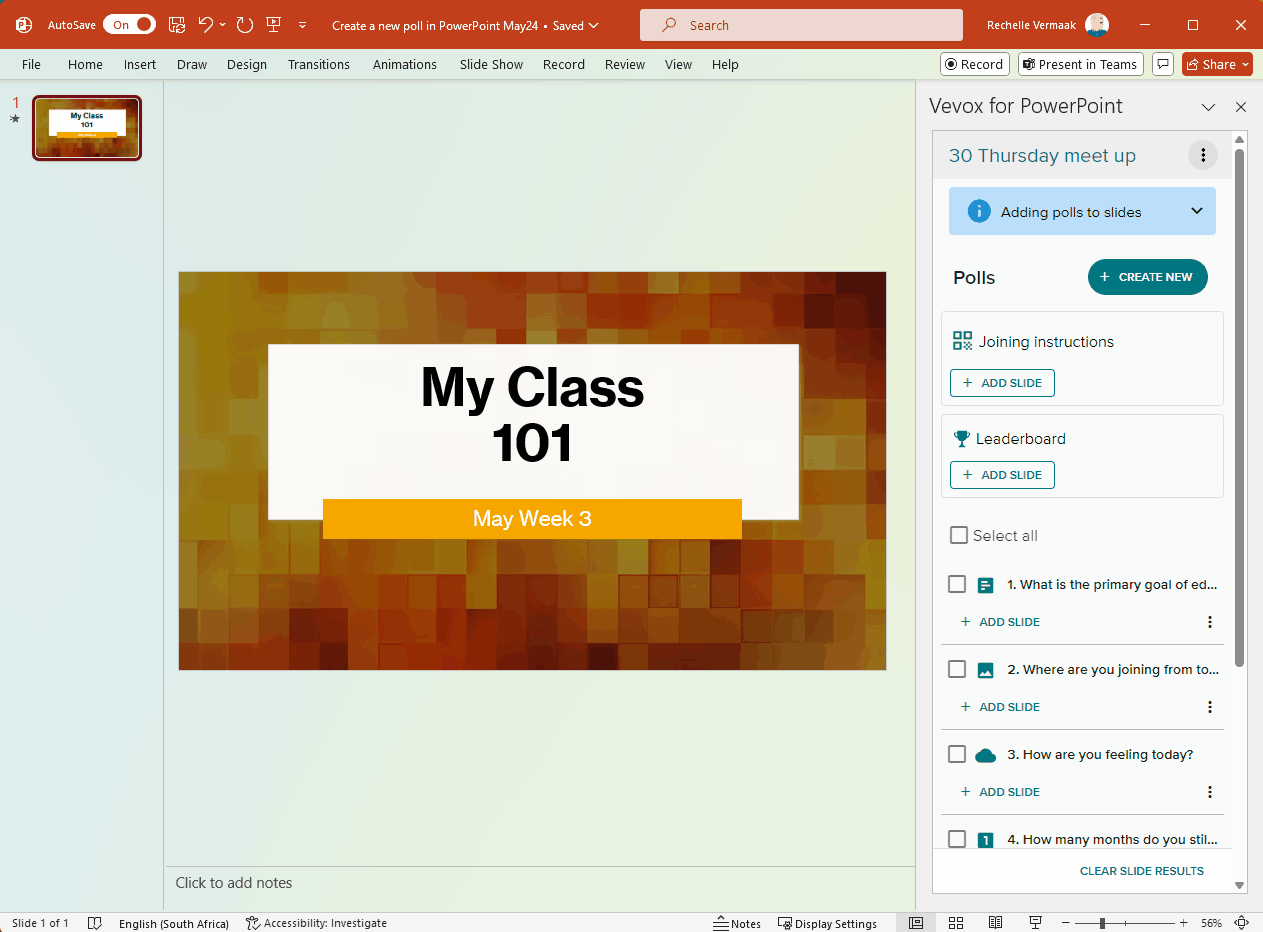Collapse the 'Adding polls to slides' info banner
Screen dimensions: 1263x932
1196,211
